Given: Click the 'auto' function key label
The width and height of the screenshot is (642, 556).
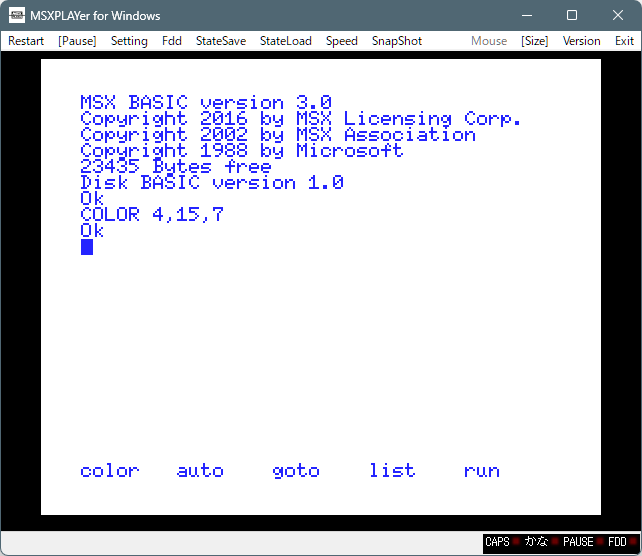Looking at the screenshot, I should [200, 471].
